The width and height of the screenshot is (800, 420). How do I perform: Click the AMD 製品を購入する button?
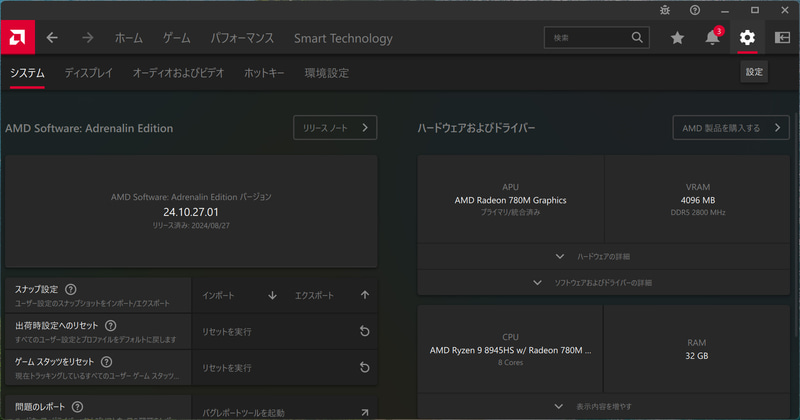[x=731, y=128]
